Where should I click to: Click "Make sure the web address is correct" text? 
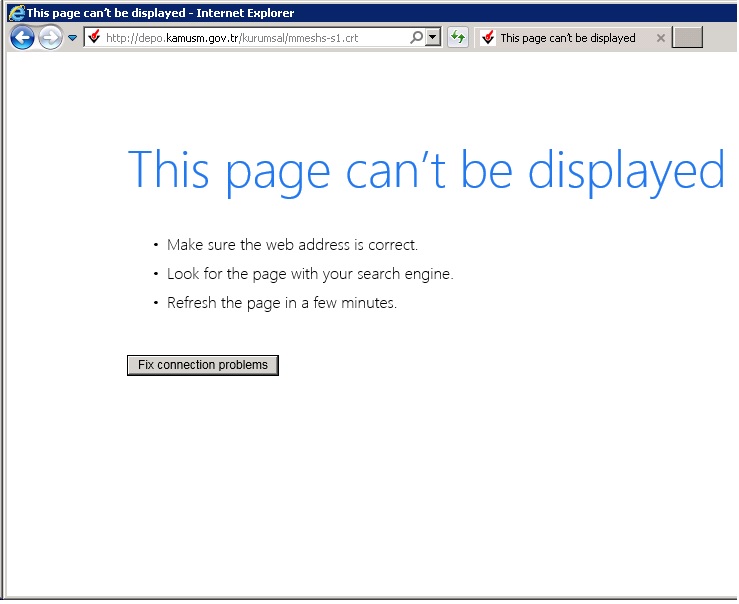click(x=292, y=245)
